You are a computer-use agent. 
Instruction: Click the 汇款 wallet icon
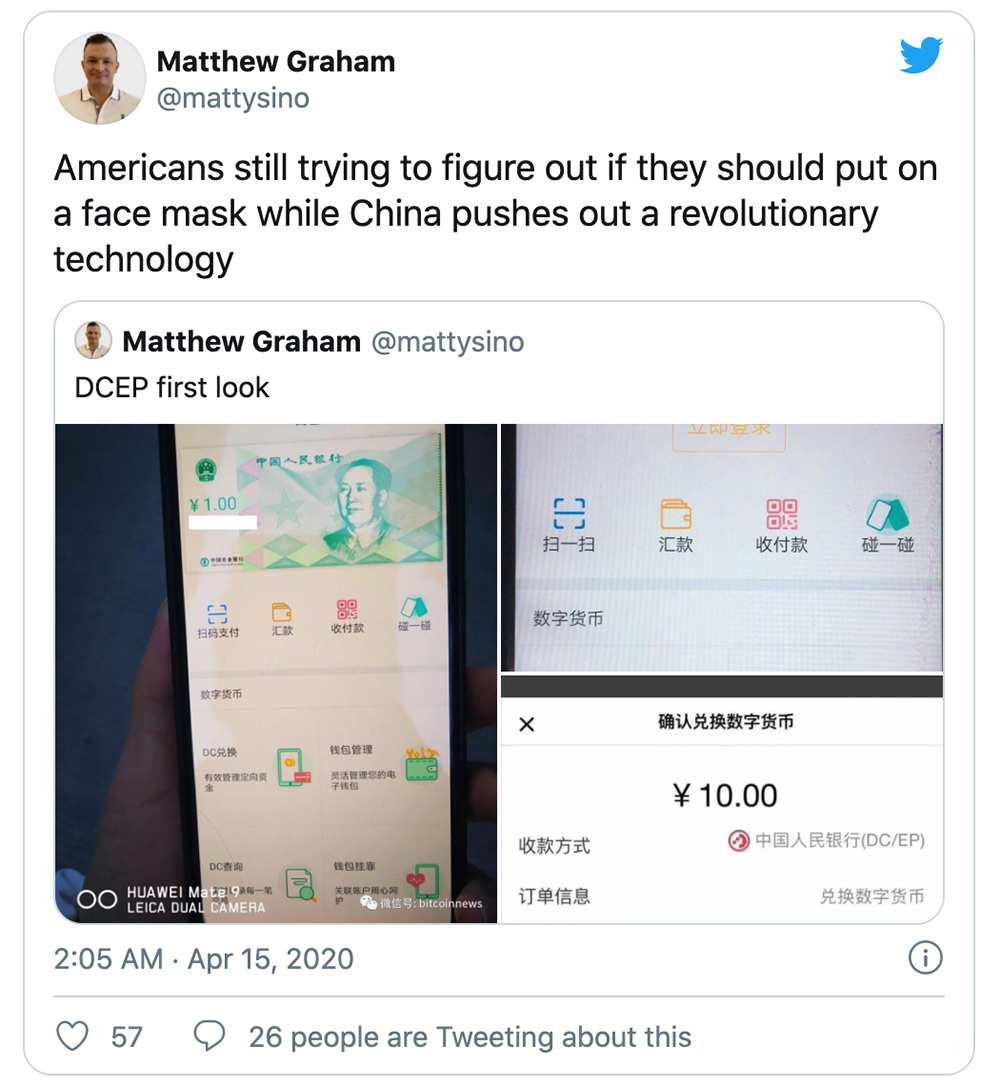click(x=676, y=514)
